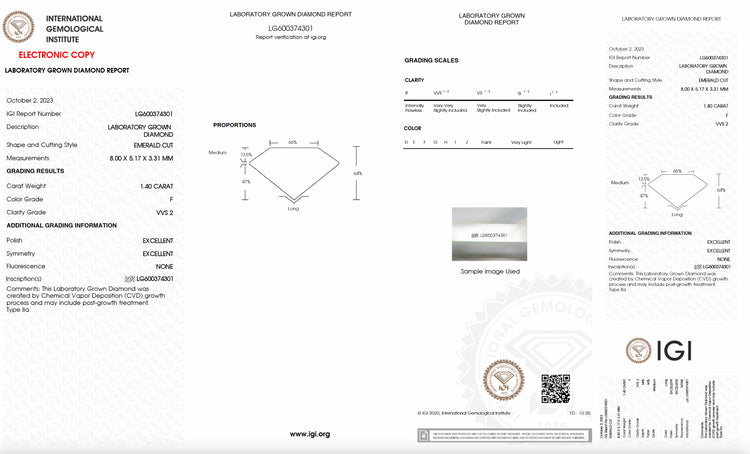
Task: Click the inscription LG600374301 in left panel
Action: point(154,278)
